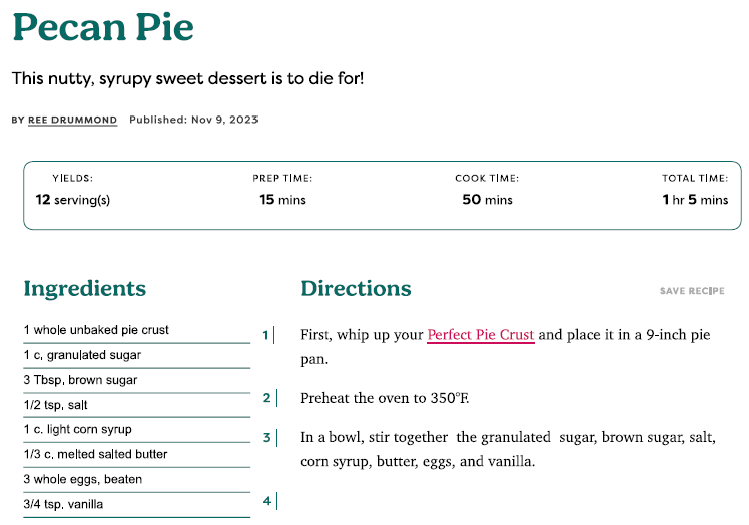Click the step 2 number marker
Image resolution: width=749 pixels, height=525 pixels.
(x=267, y=398)
